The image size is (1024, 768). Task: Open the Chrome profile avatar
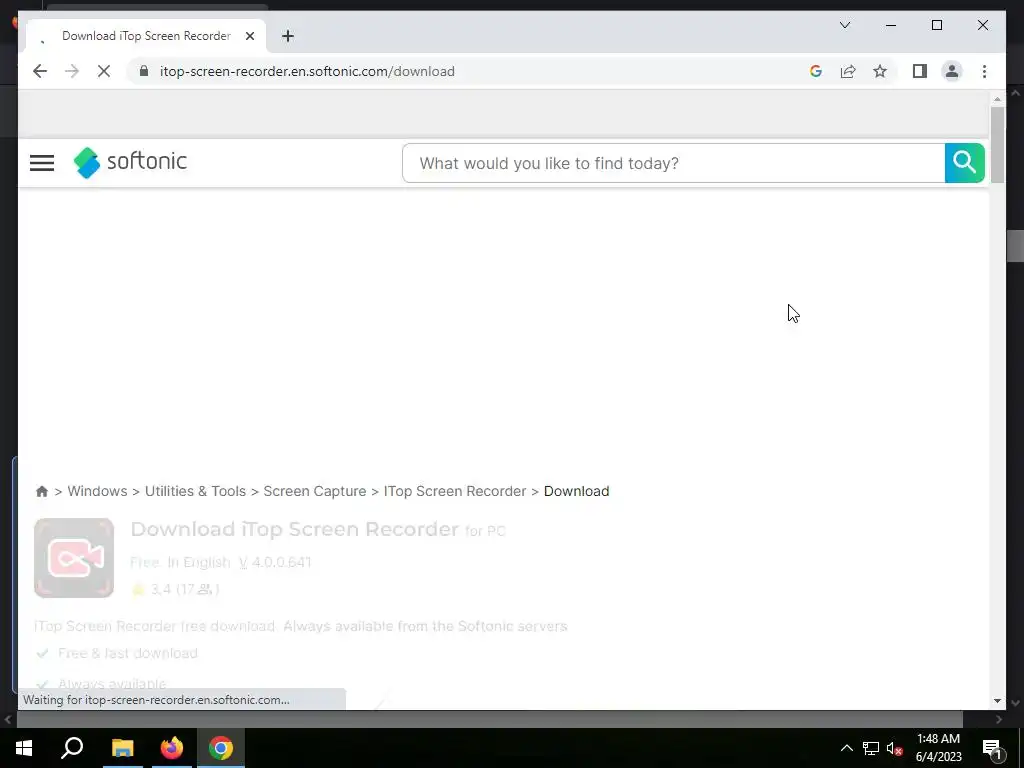[952, 71]
